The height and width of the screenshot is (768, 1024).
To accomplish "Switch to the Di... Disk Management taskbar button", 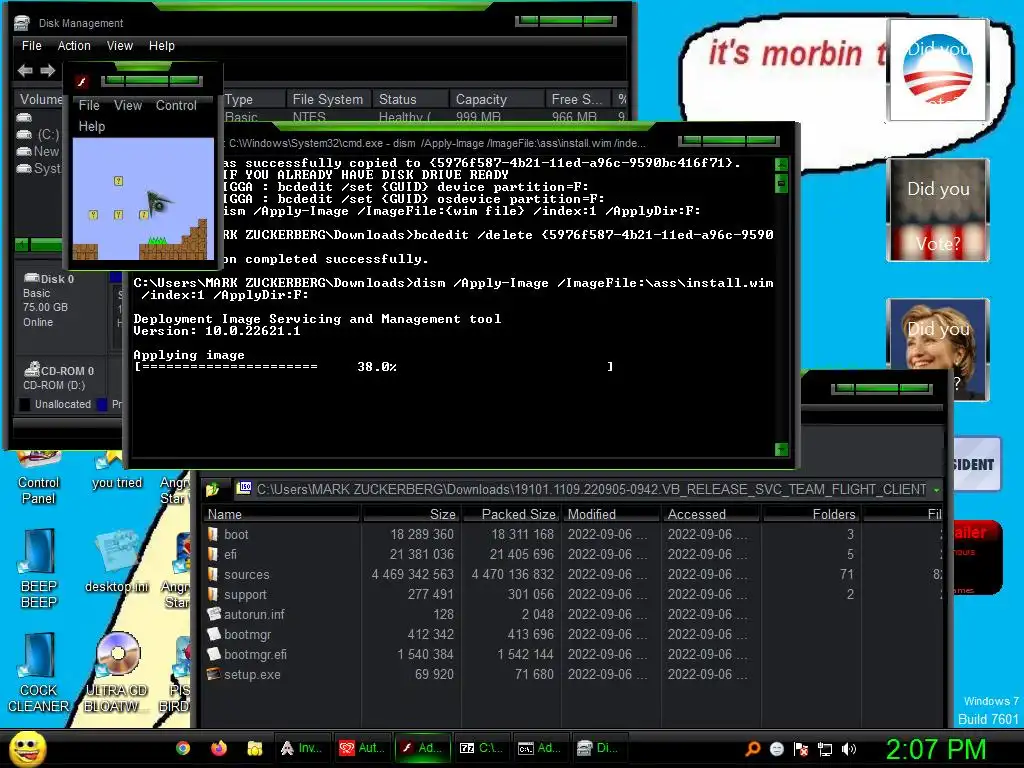I will 599,748.
